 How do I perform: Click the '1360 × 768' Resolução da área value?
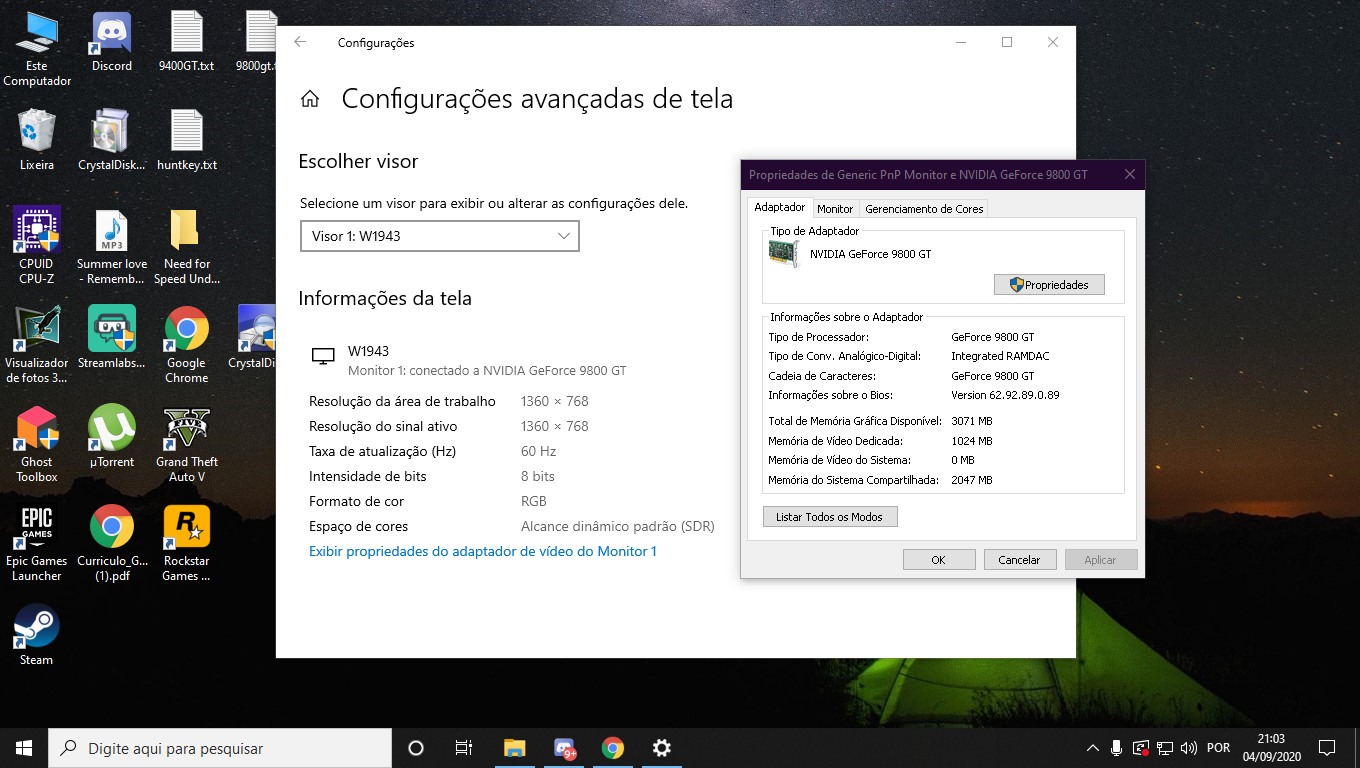(555, 401)
